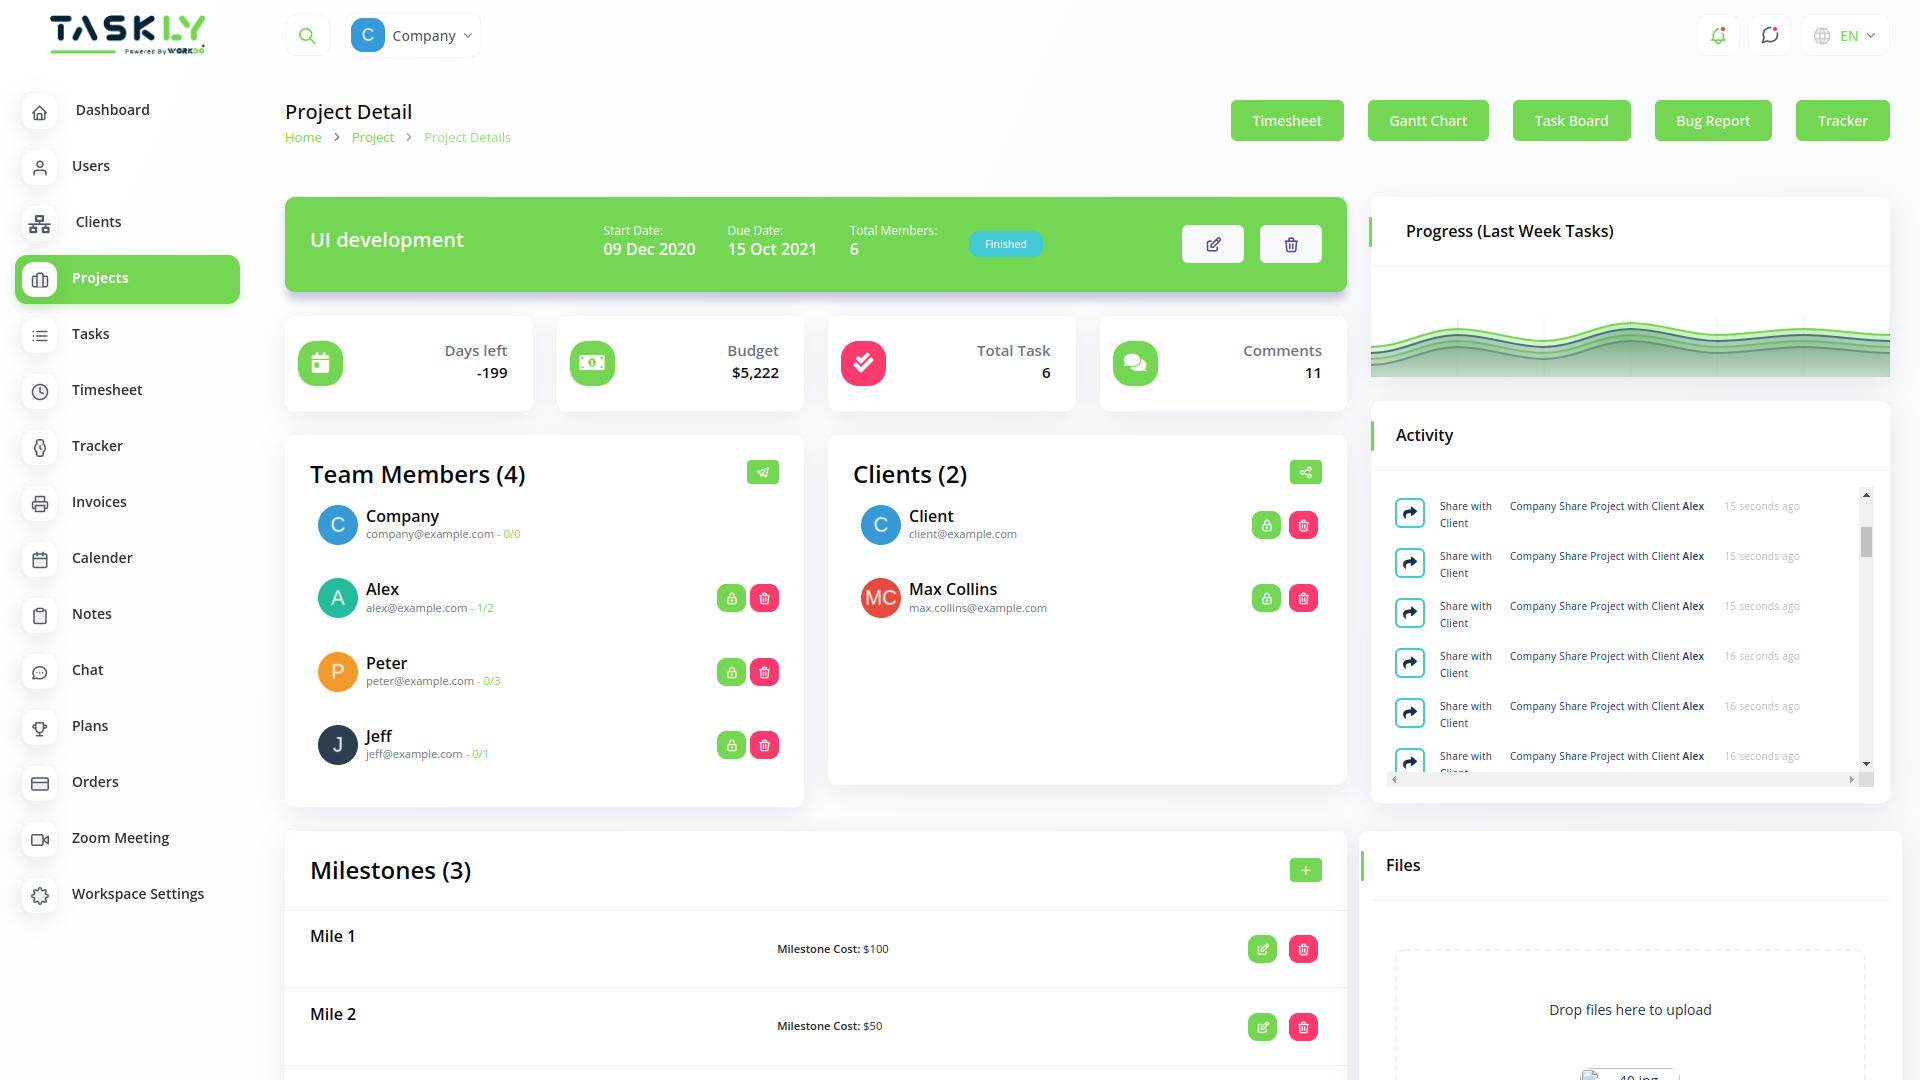The width and height of the screenshot is (1920, 1080).
Task: Open the Company workspace dropdown
Action: [413, 34]
